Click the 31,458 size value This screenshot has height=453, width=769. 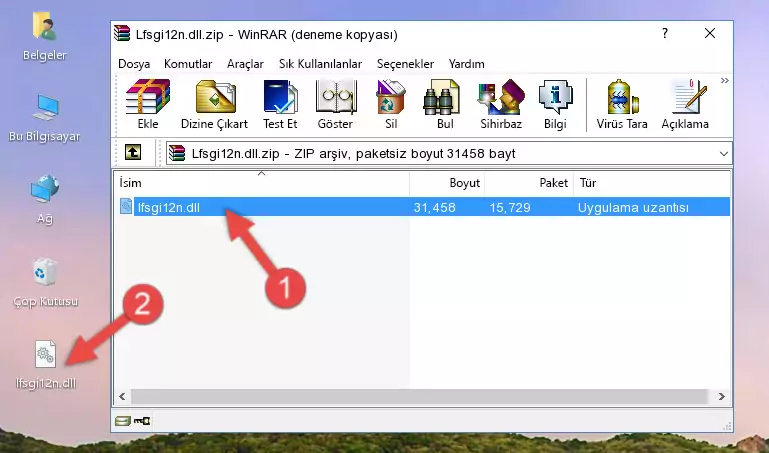pos(434,207)
